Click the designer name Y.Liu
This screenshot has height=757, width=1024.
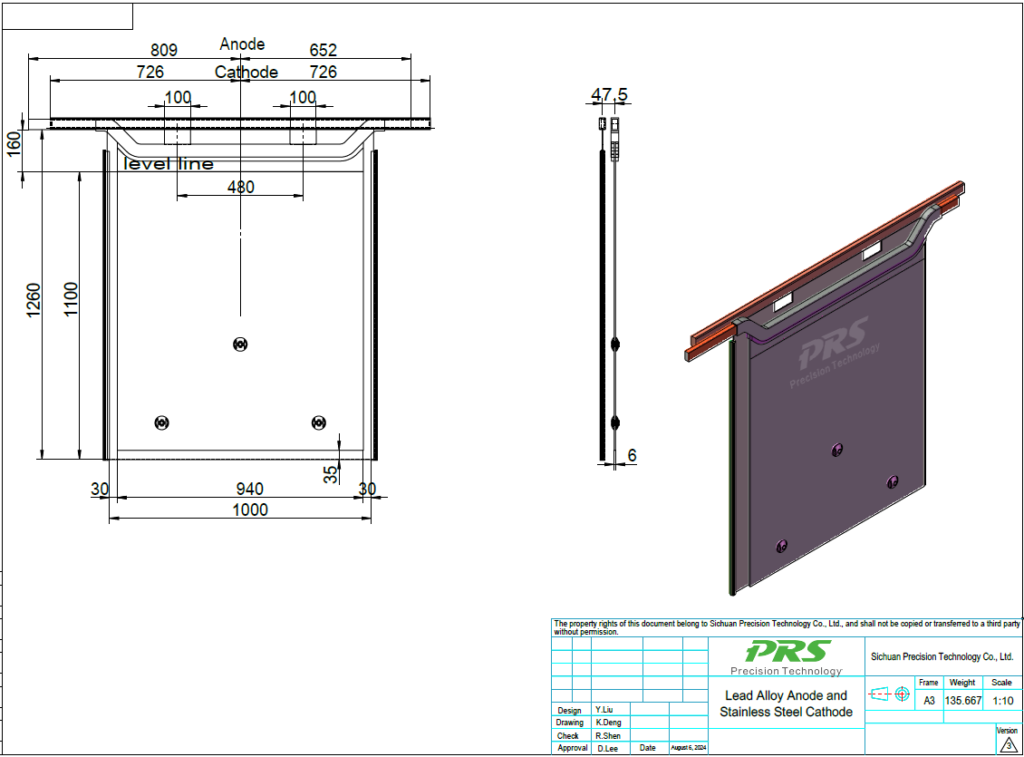(605, 709)
